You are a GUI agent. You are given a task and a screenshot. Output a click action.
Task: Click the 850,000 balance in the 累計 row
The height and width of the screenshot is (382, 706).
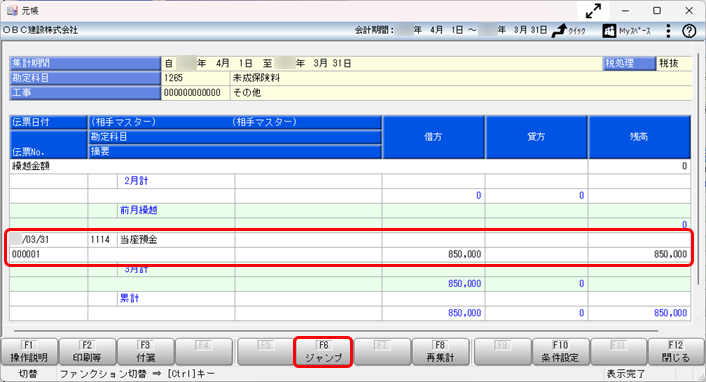tap(670, 313)
